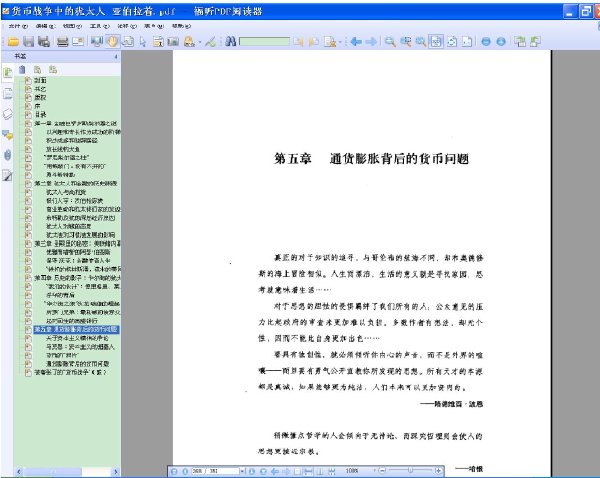The width and height of the screenshot is (600, 478).
Task: Adjust the zoom slider in bottom bar
Action: 411,470
